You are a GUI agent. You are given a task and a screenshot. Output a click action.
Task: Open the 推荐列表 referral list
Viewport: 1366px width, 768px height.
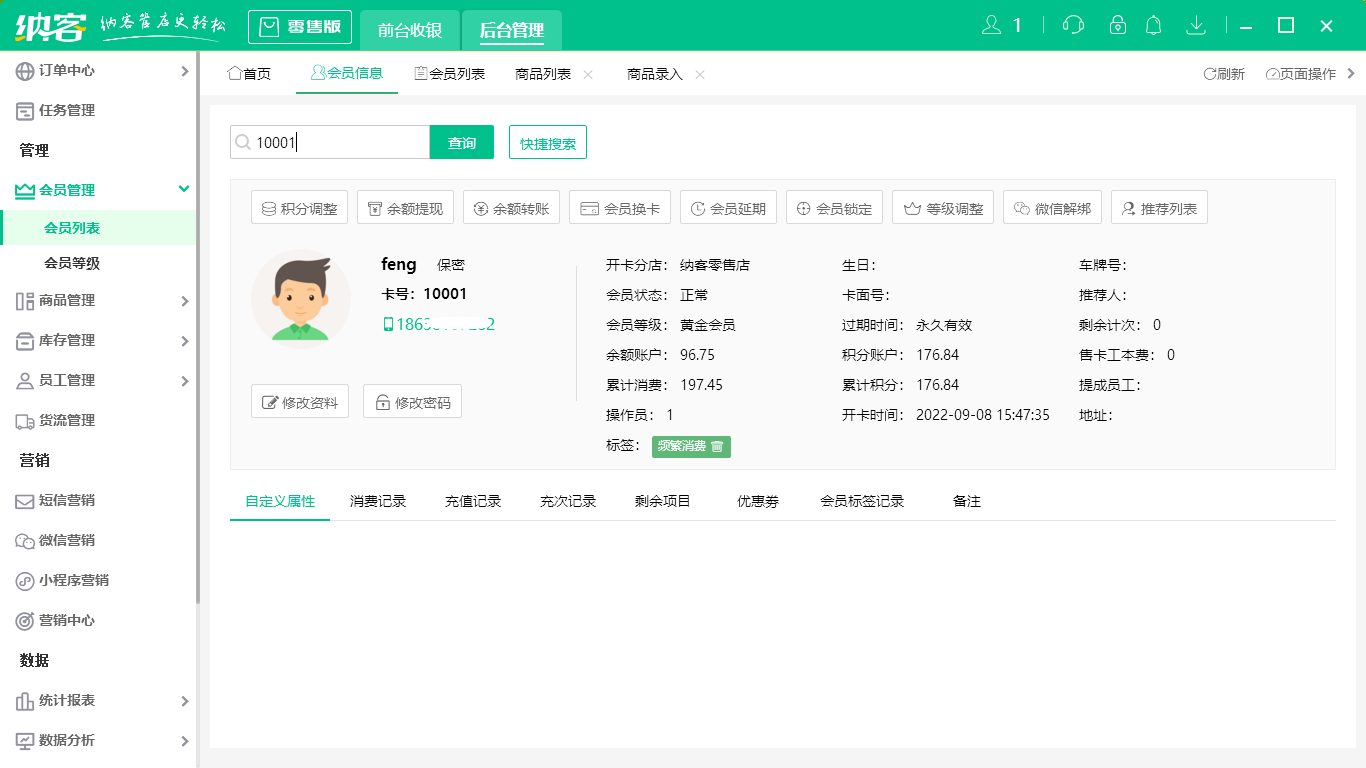point(1159,207)
